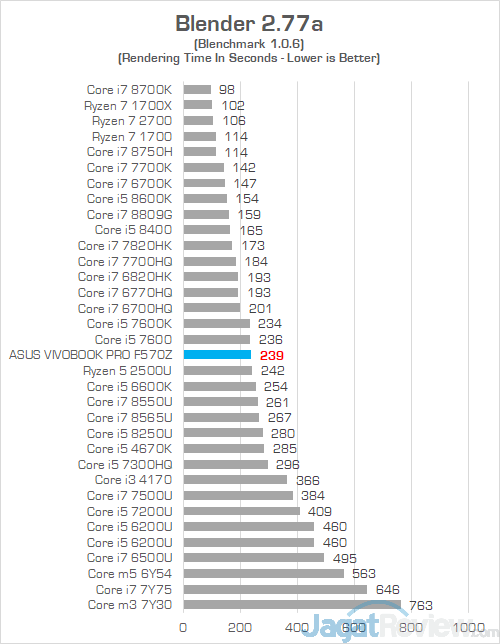500x644 pixels.
Task: Click the Core m3 7Y30 bar
Action: pyautogui.click(x=292, y=605)
